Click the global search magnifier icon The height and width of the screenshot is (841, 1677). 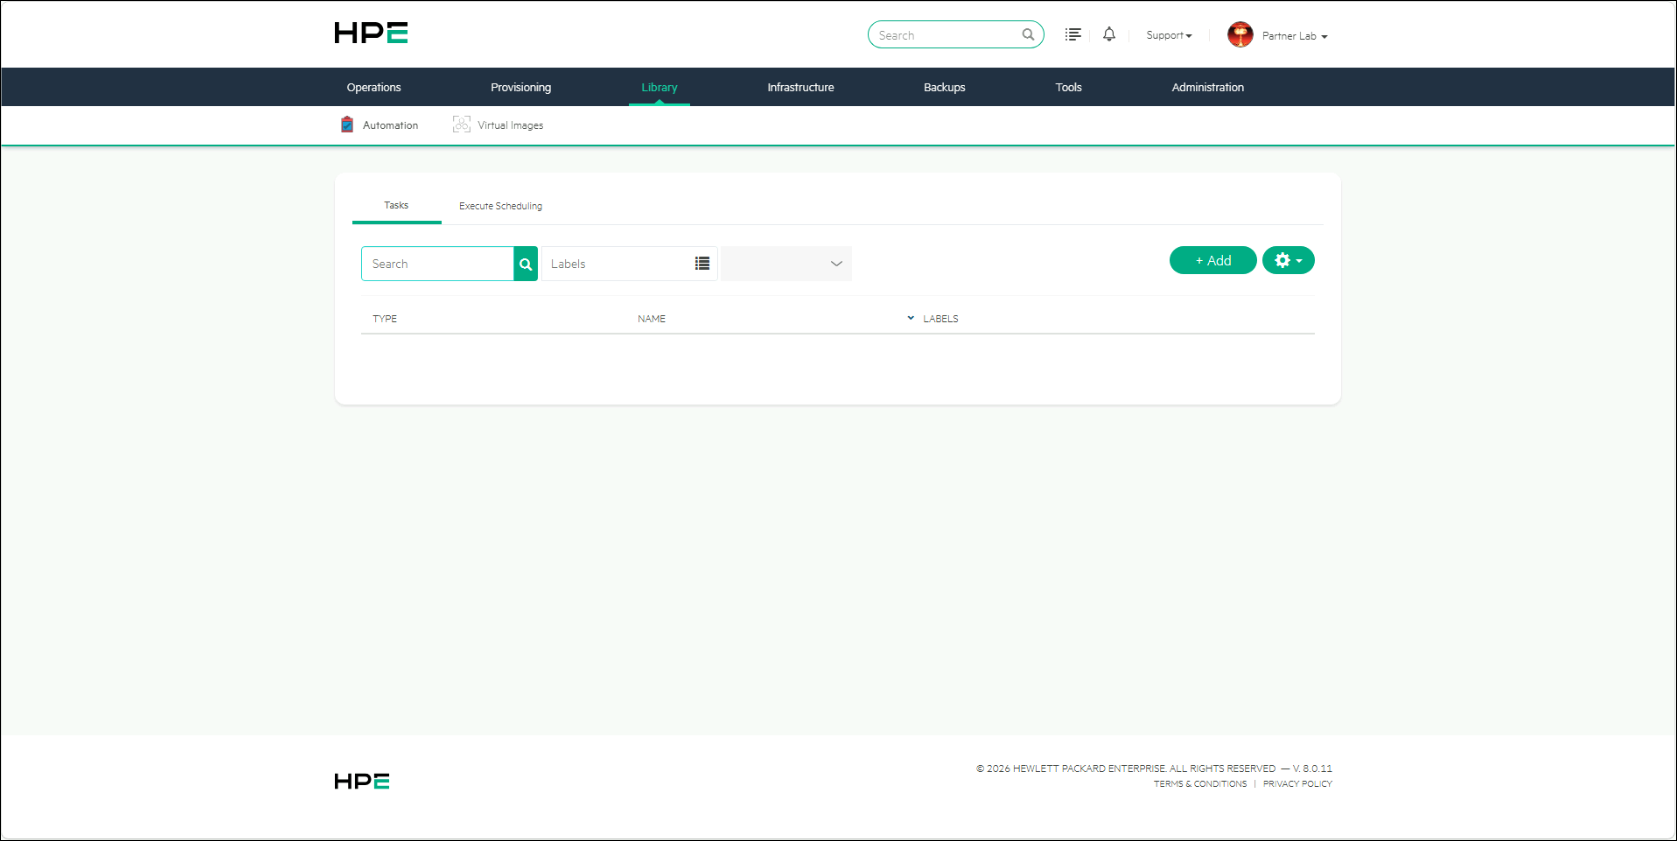1028,35
